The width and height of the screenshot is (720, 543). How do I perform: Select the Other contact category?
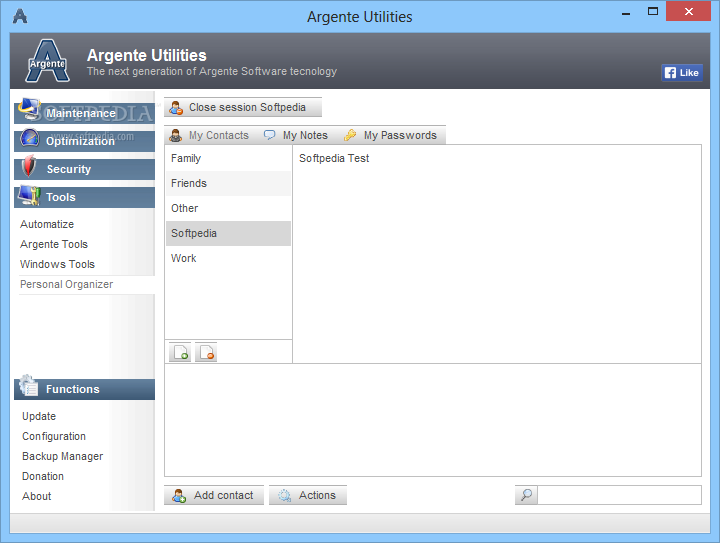click(x=228, y=208)
